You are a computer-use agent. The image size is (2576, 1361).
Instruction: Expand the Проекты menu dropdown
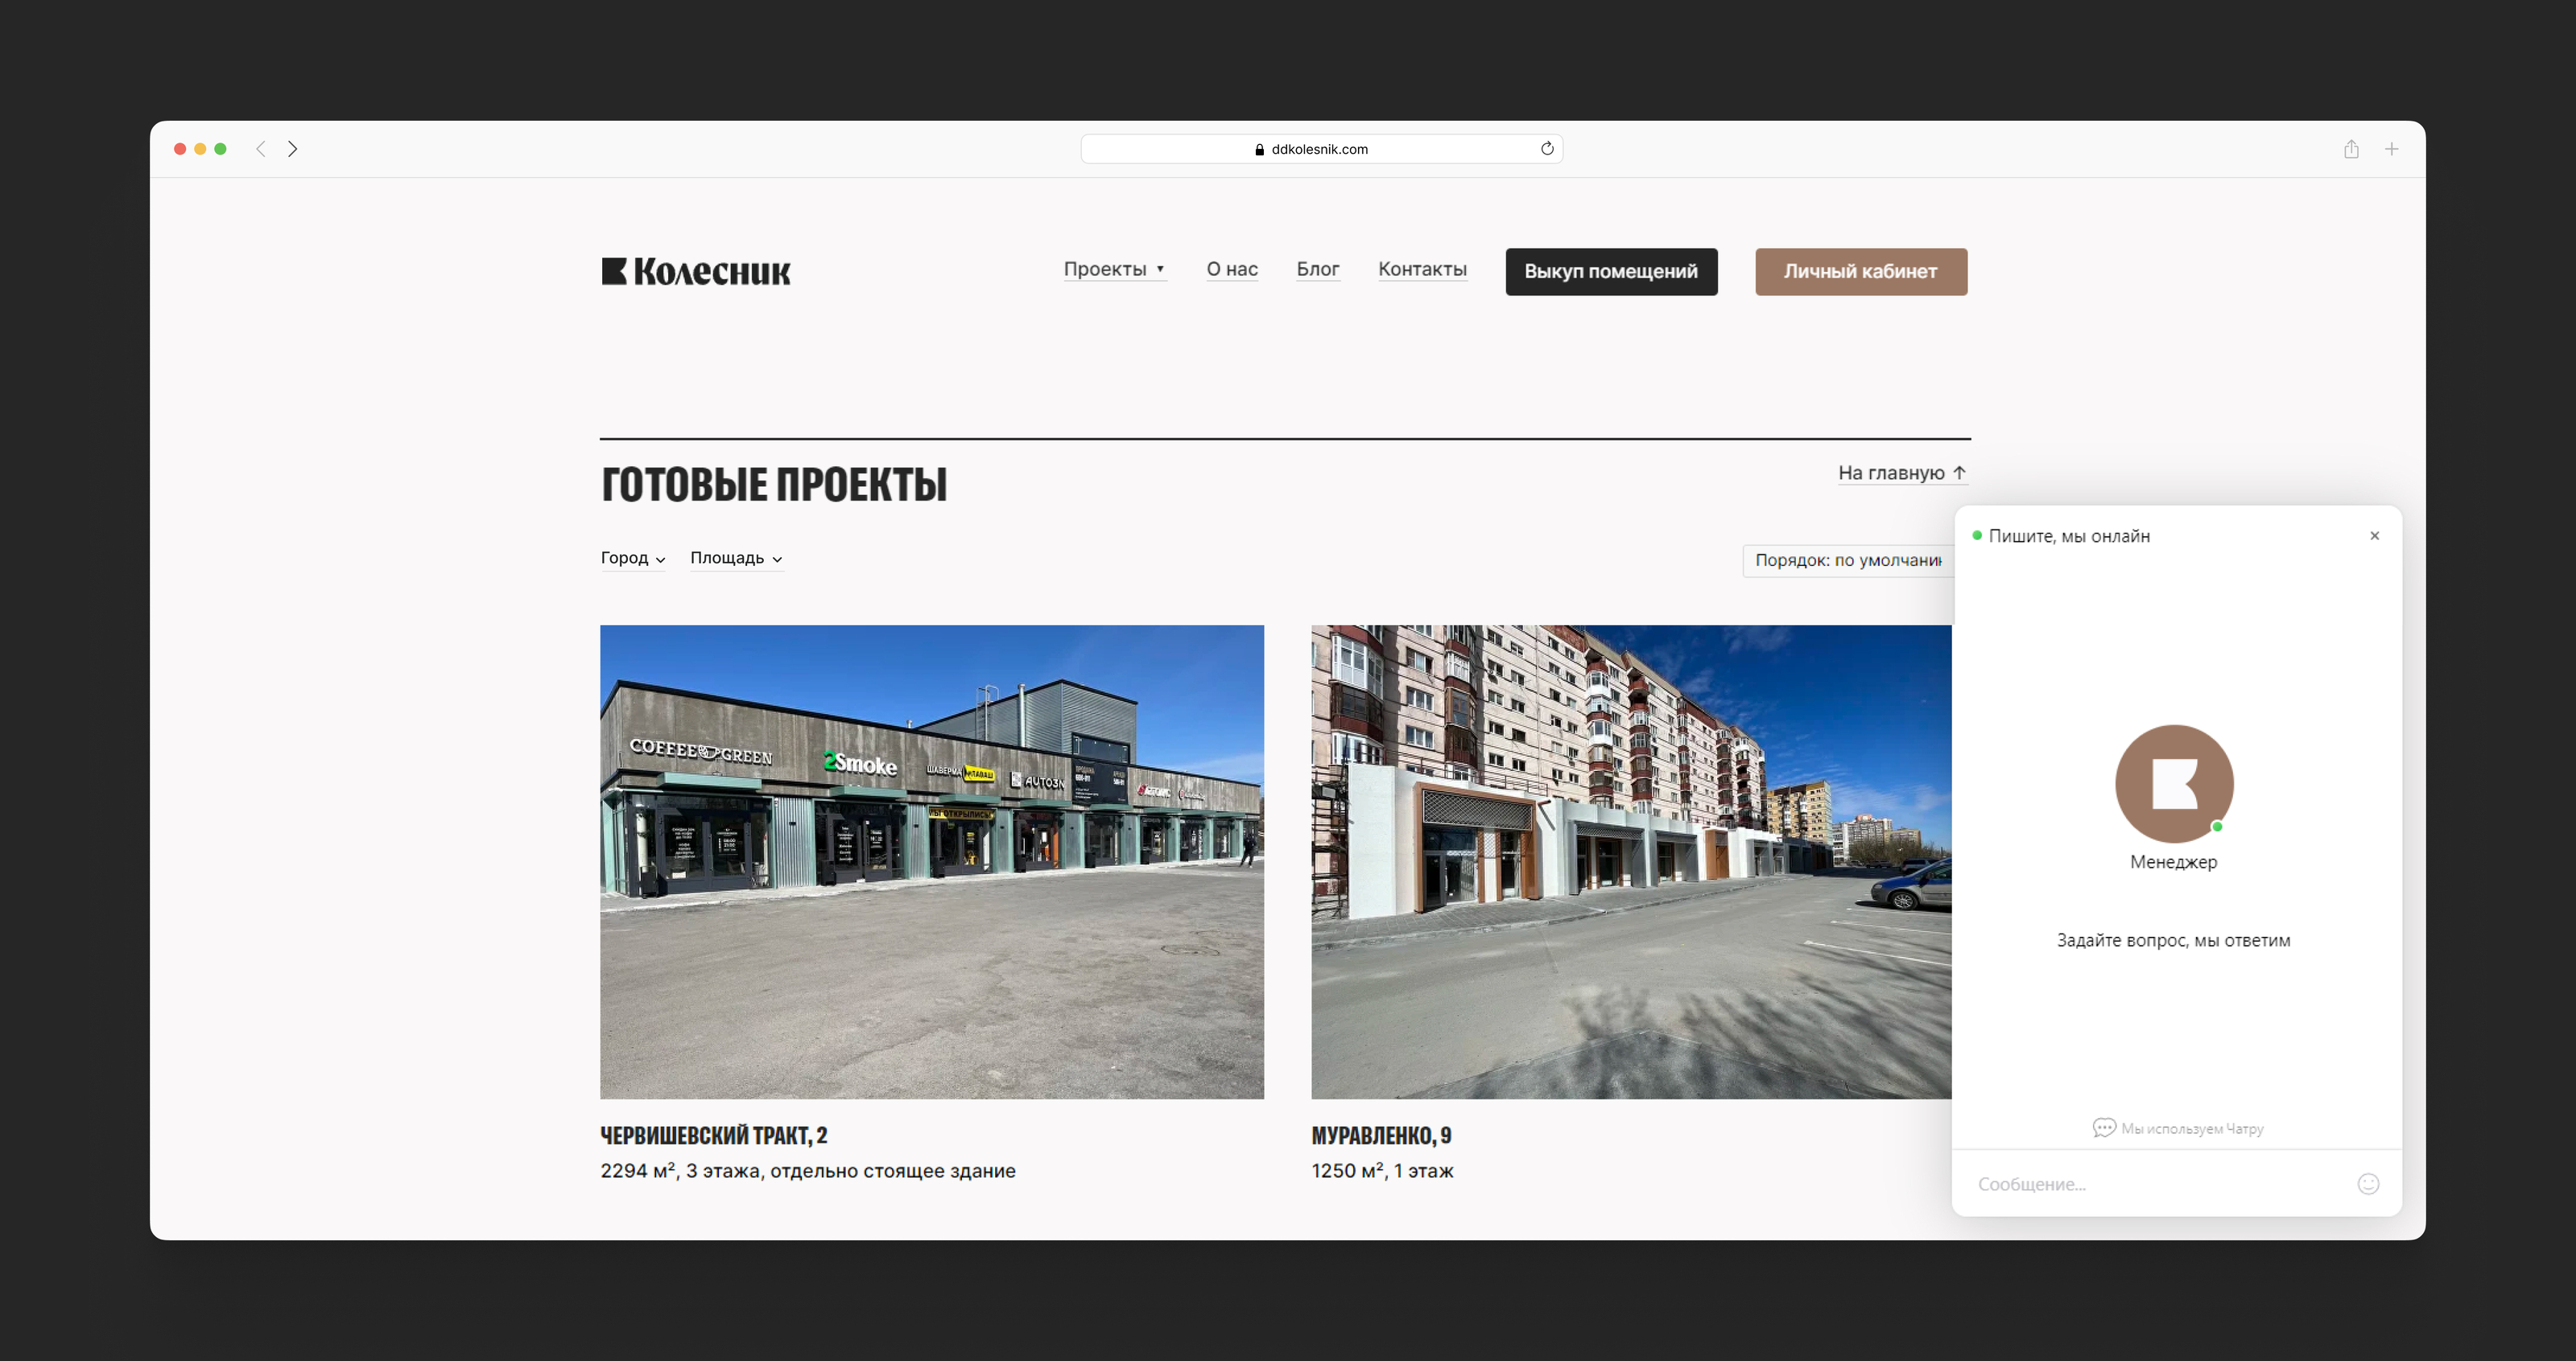[1114, 269]
